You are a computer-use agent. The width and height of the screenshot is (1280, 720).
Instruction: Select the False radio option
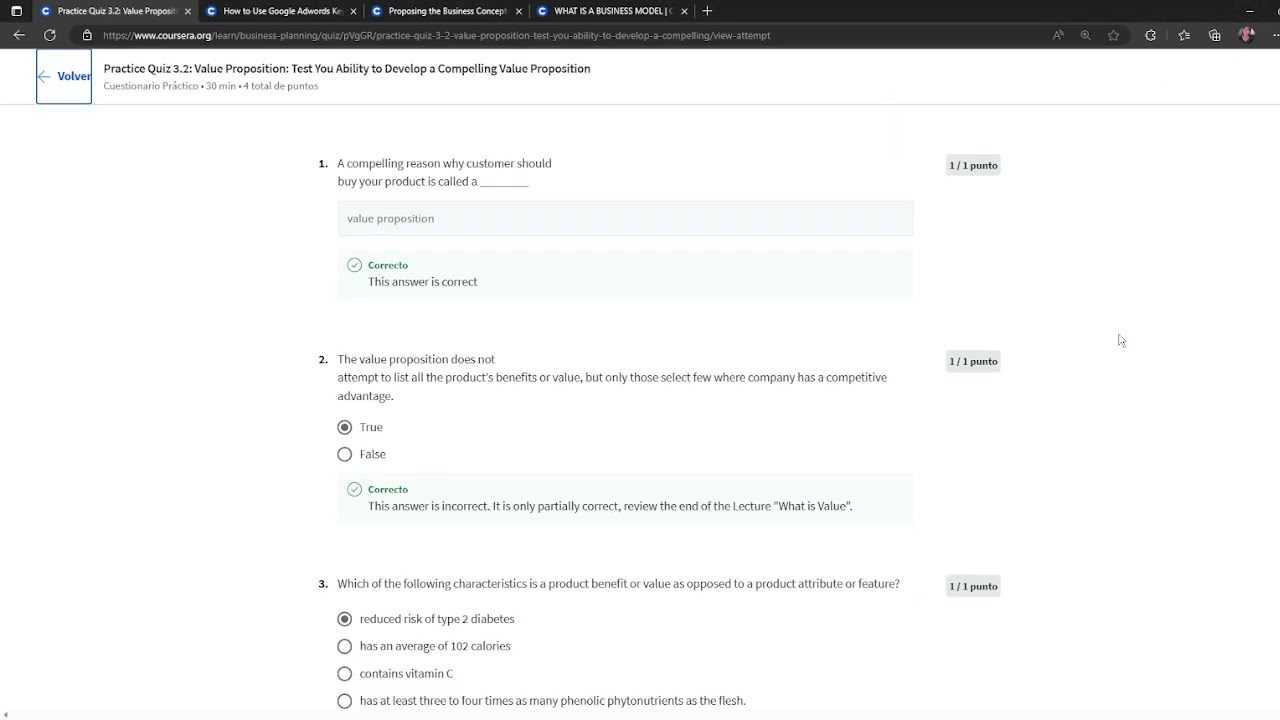tap(345, 454)
